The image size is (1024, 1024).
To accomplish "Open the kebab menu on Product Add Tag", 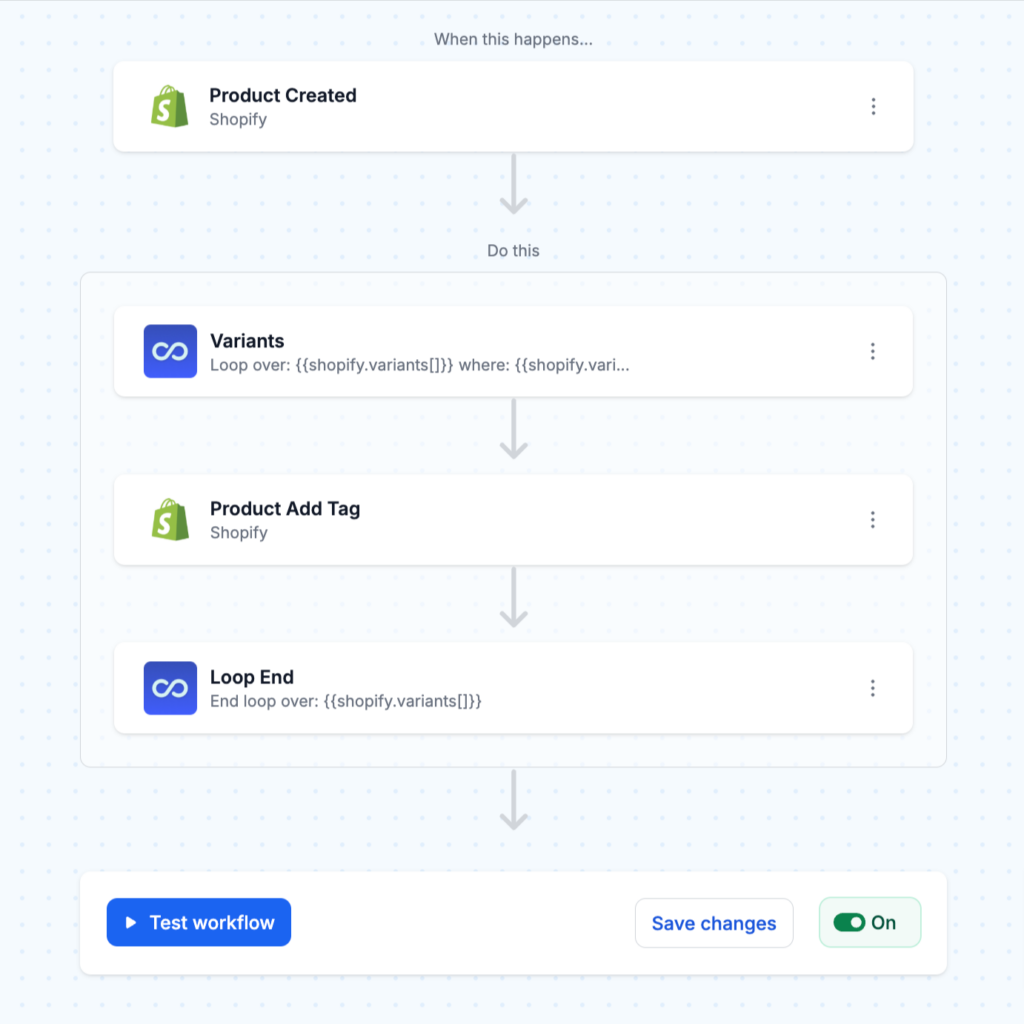I will click(x=873, y=519).
